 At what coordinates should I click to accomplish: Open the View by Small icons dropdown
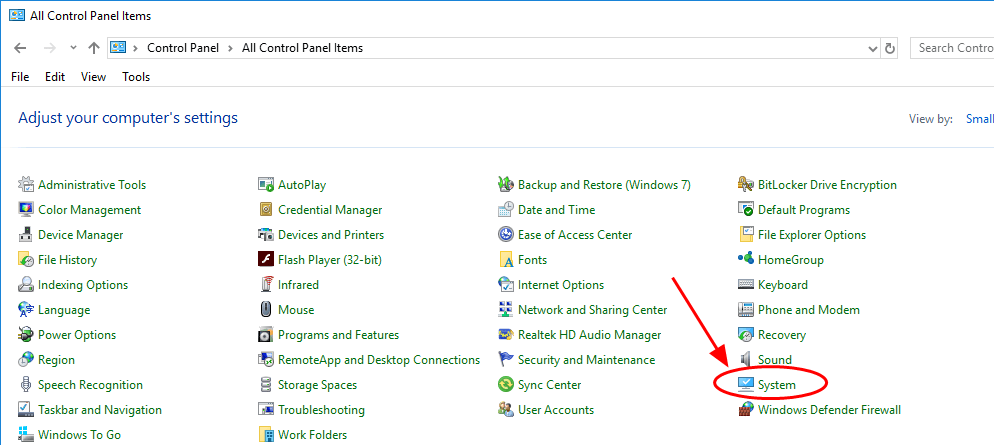point(978,119)
